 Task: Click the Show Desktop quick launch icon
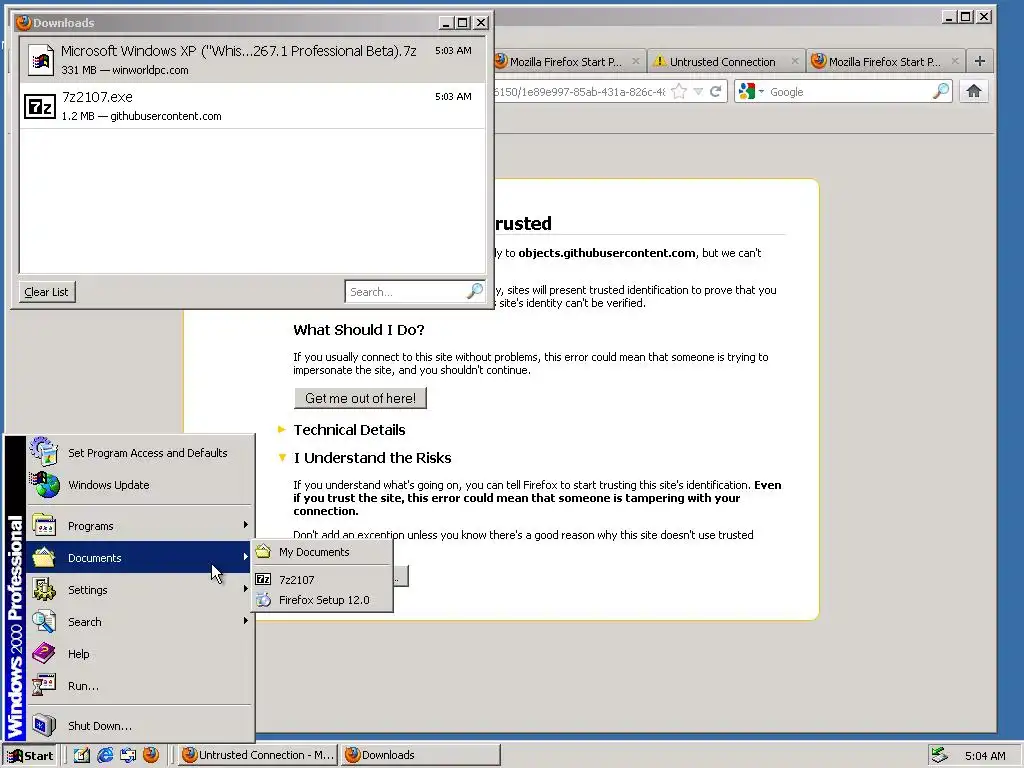tap(82, 755)
